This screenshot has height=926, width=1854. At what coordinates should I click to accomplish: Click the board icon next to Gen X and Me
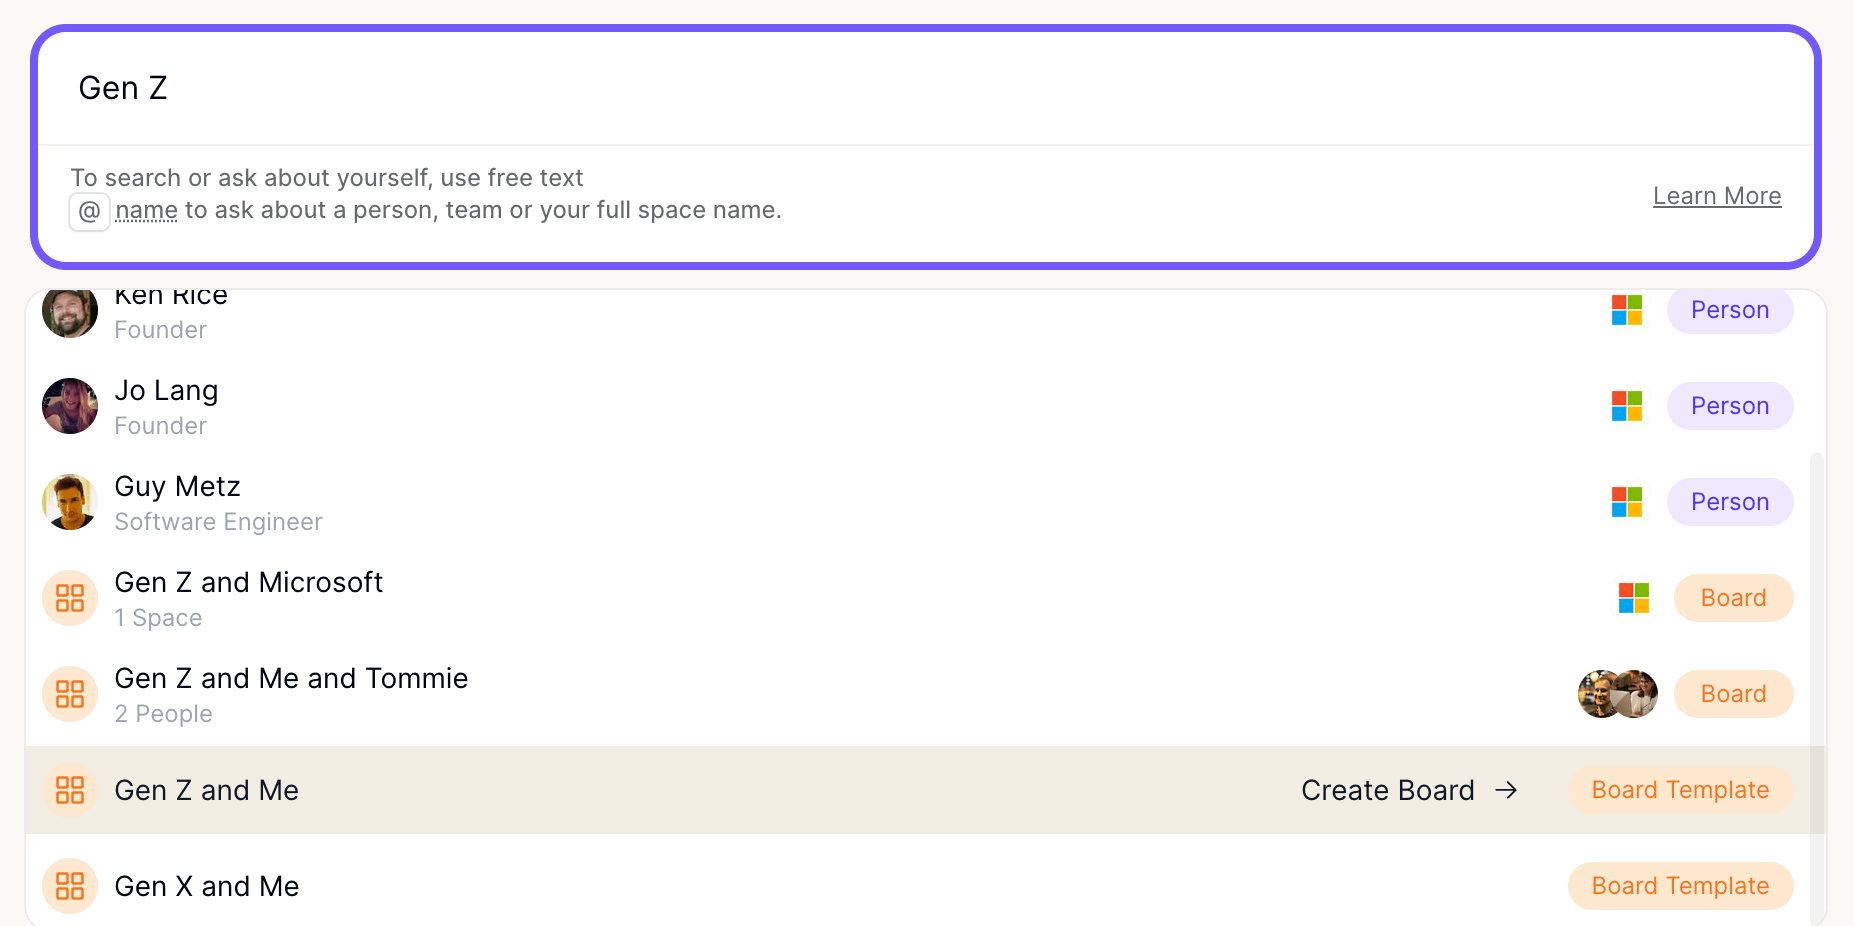(70, 886)
